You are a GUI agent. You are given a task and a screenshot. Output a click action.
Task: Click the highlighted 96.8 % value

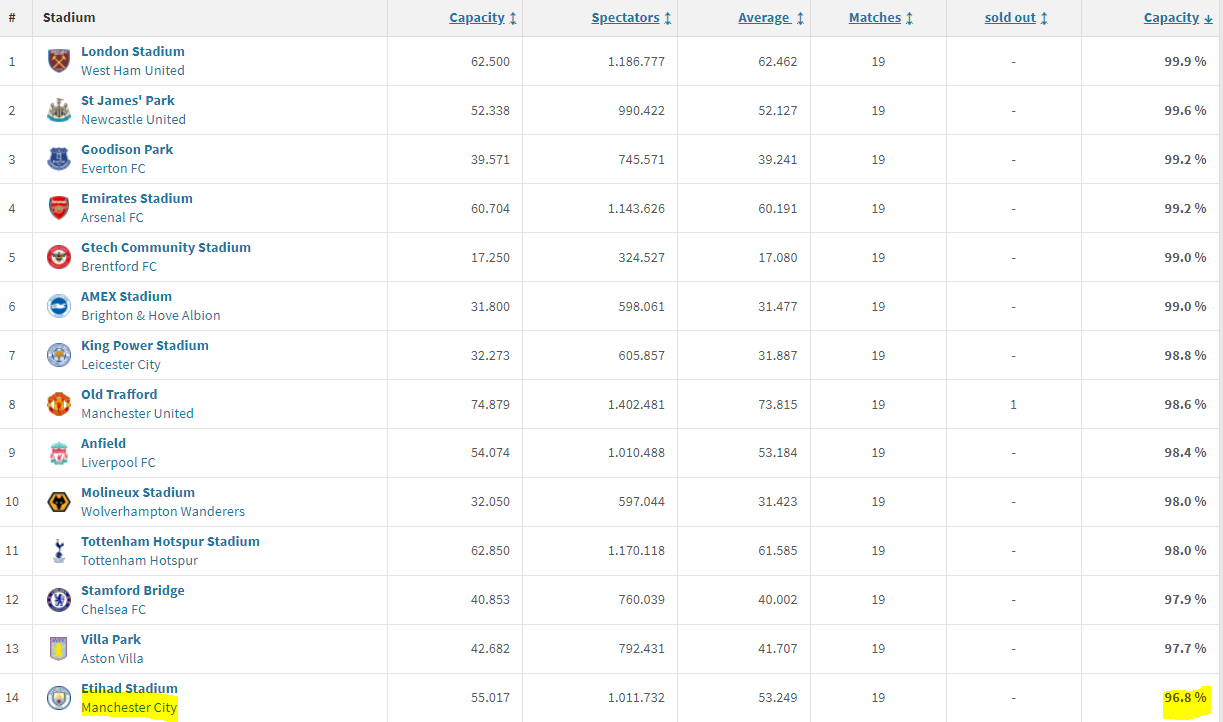[1185, 698]
